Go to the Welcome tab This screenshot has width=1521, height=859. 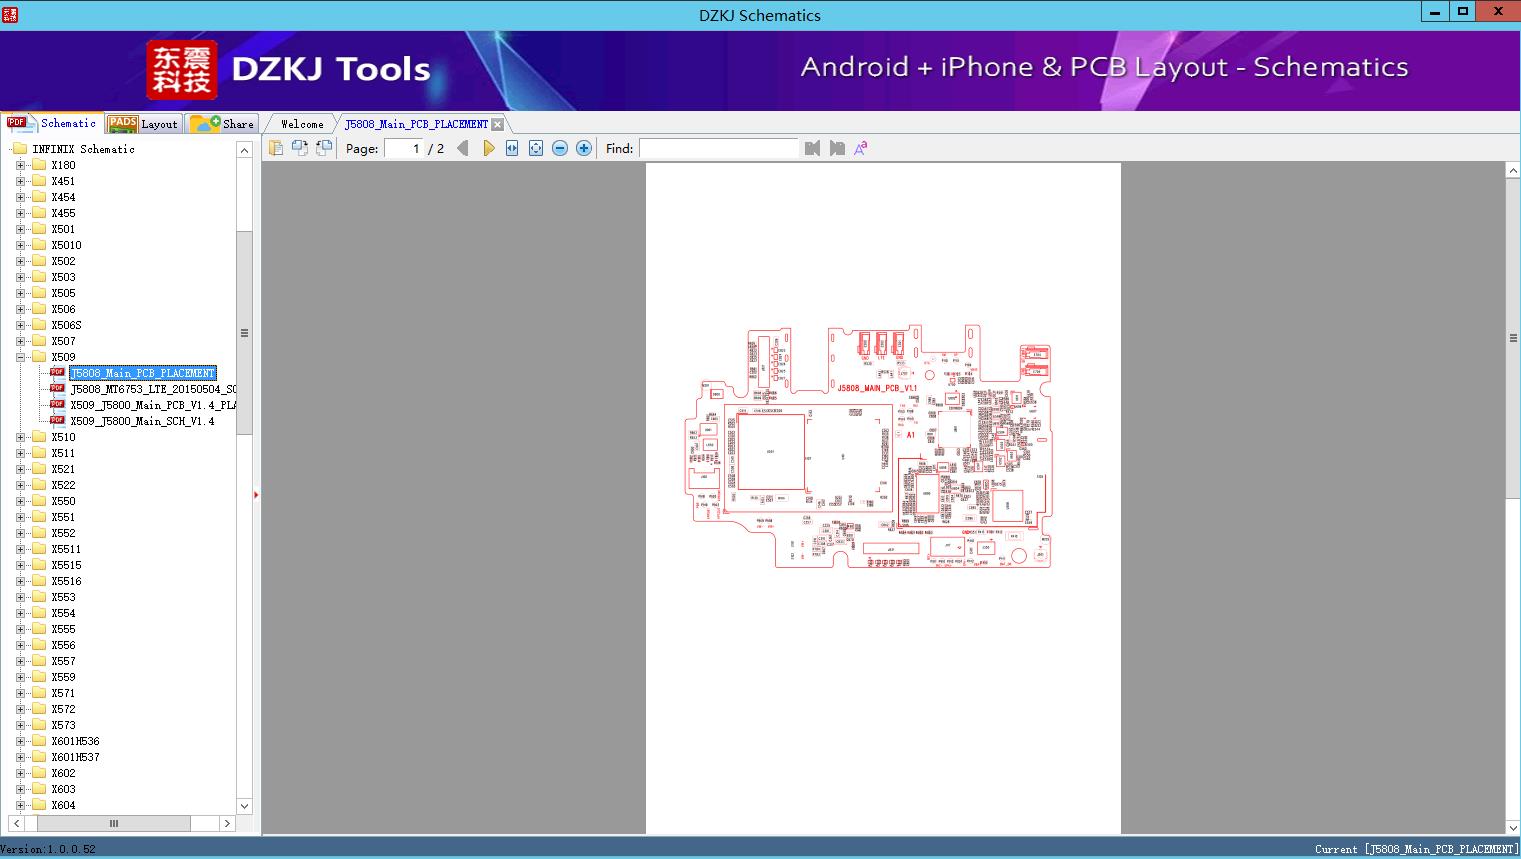[302, 124]
